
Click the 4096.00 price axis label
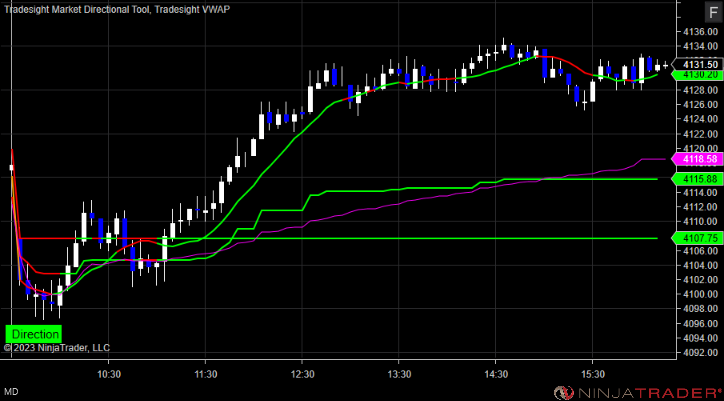[701, 323]
